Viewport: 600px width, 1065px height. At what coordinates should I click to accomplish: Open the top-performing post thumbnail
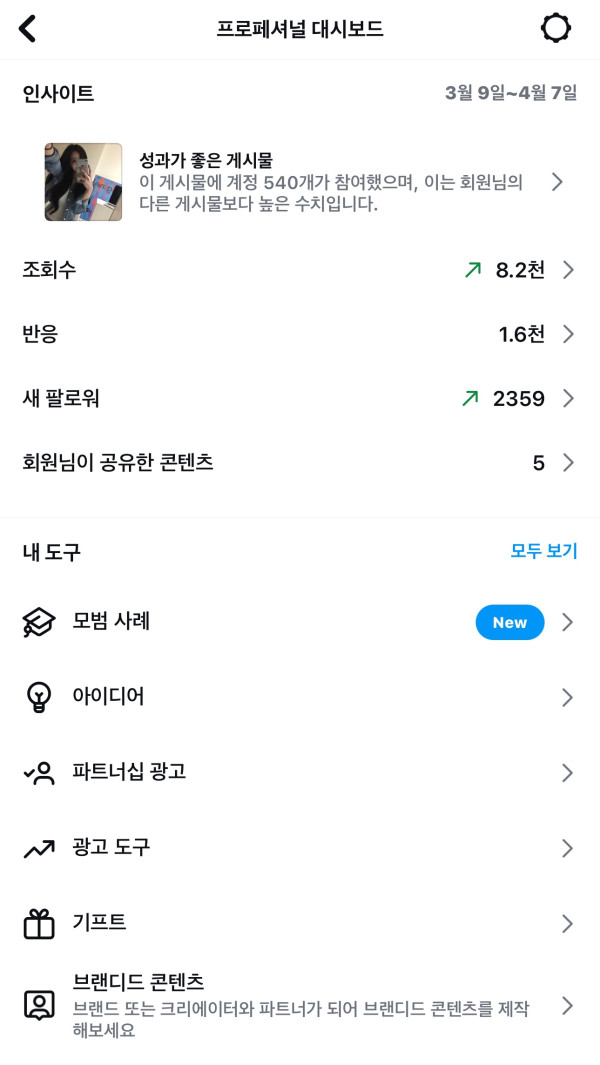[83, 182]
